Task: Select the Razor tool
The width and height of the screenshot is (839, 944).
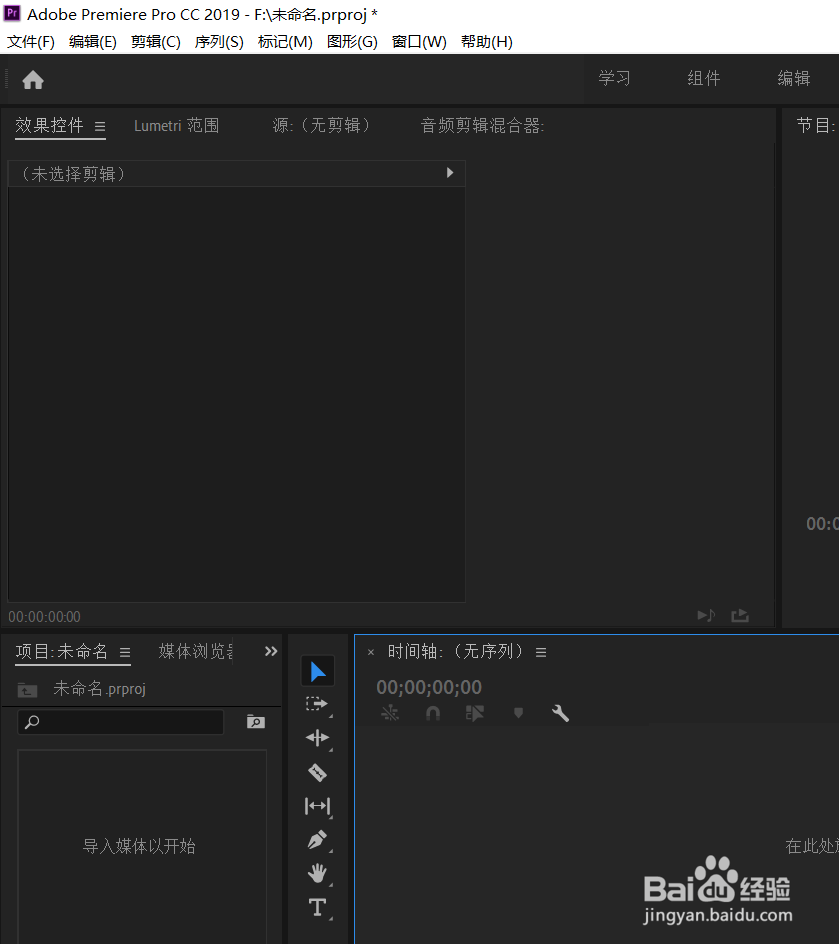Action: pos(317,772)
